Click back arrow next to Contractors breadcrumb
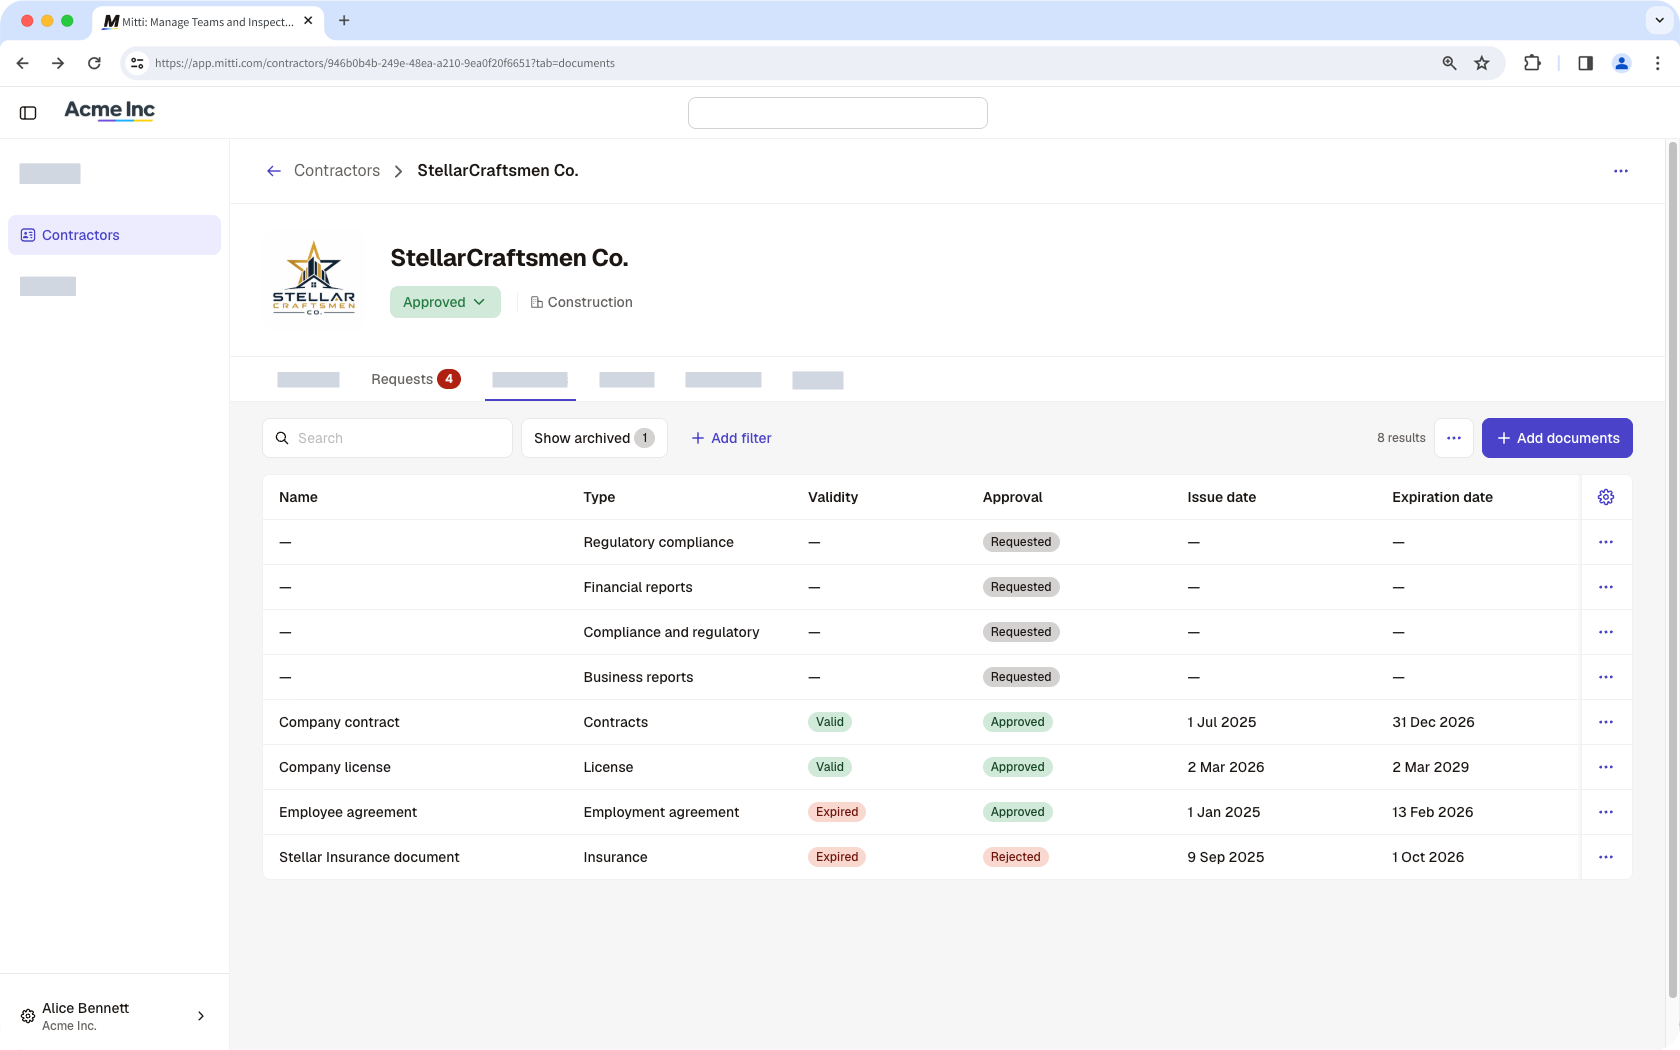The height and width of the screenshot is (1050, 1680). click(x=273, y=171)
